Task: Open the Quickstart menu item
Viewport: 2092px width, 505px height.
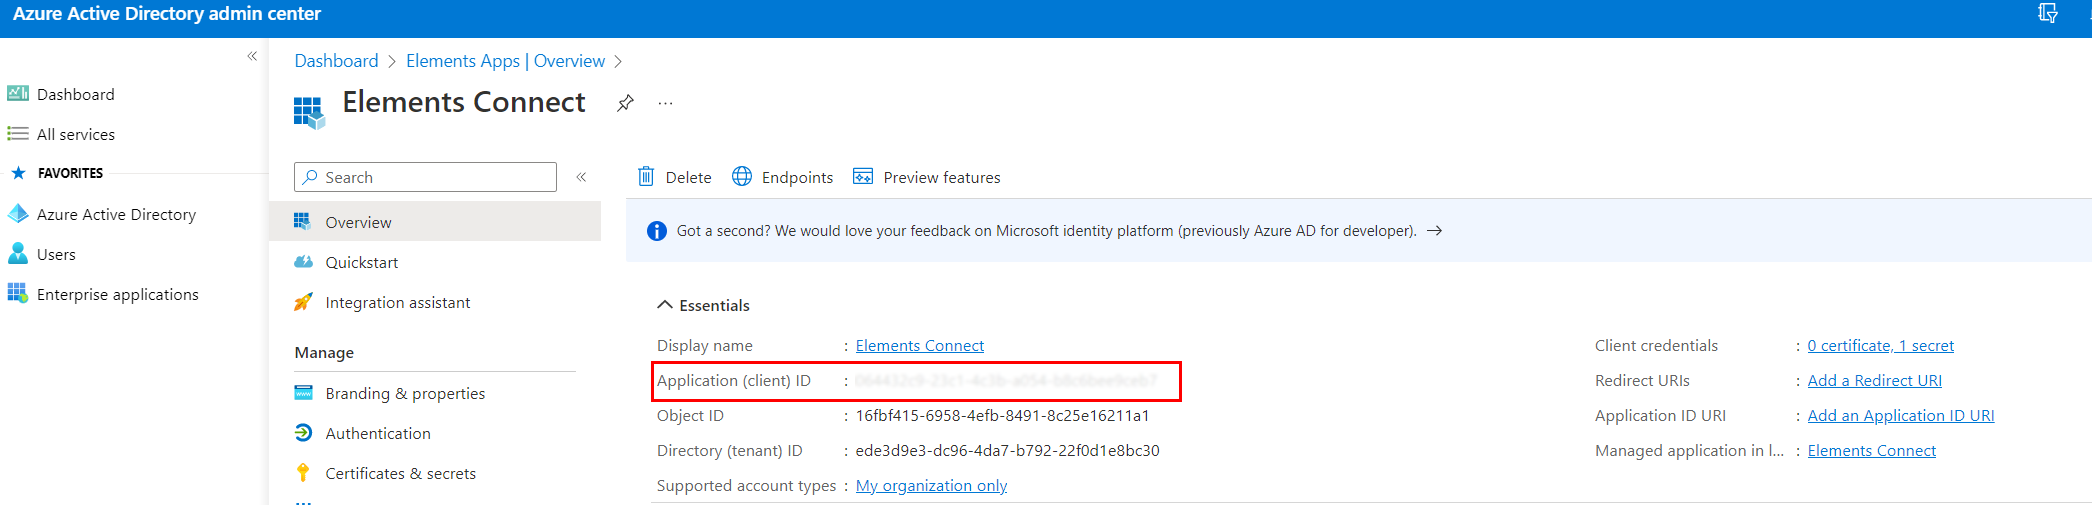Action: click(x=361, y=262)
